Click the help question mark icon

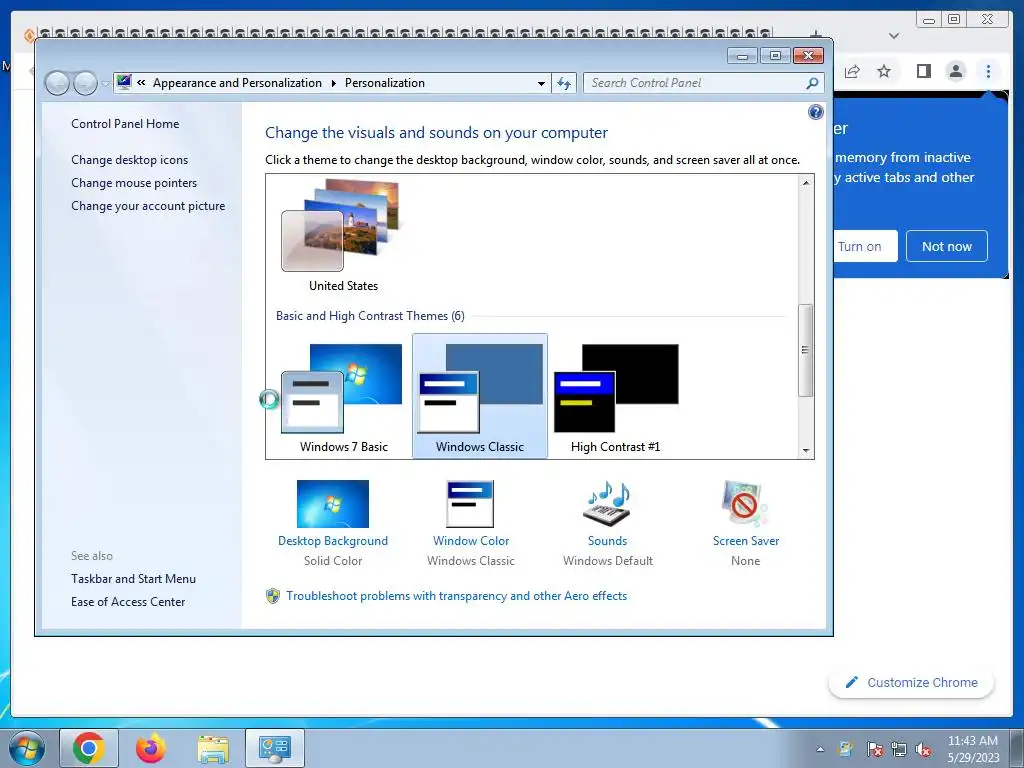815,112
